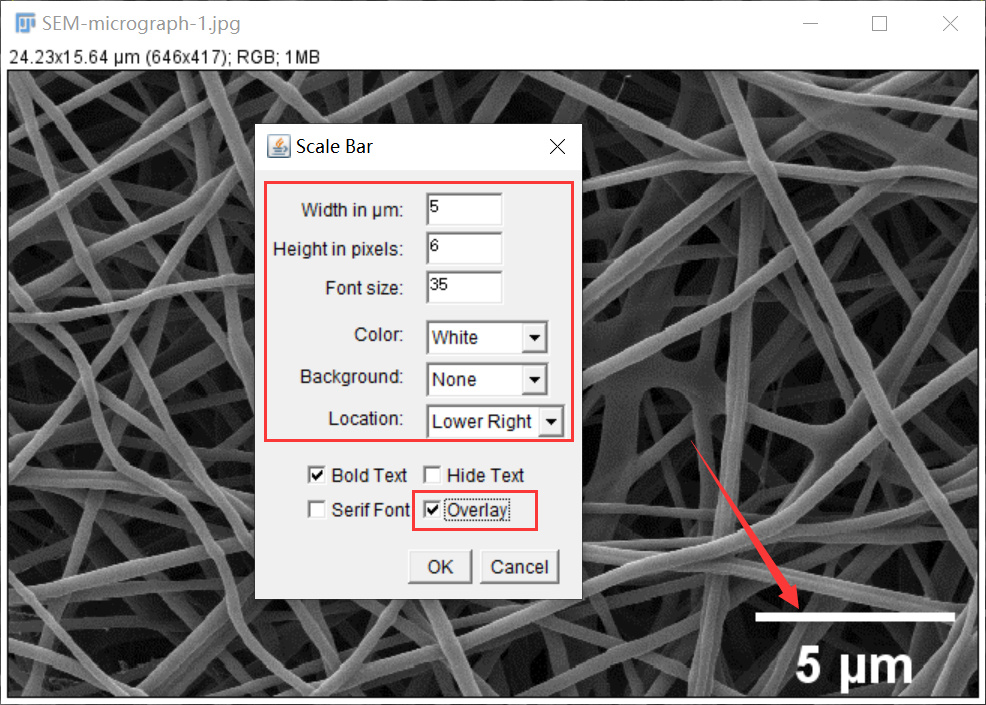Image resolution: width=986 pixels, height=705 pixels.
Task: Expand the Background dropdown set to None
Action: (486, 380)
